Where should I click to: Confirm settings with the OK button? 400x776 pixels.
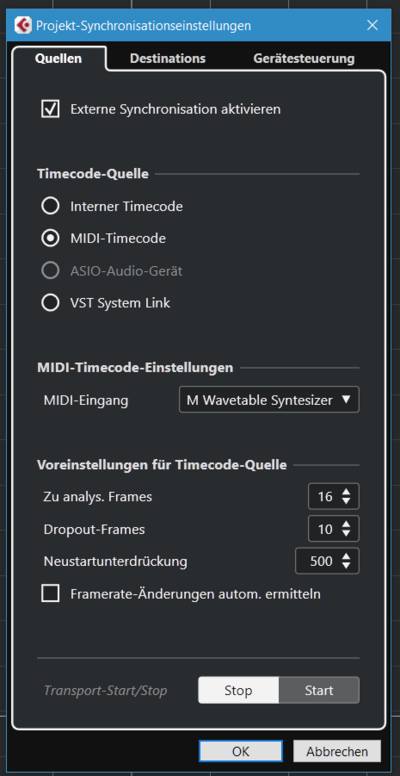coord(241,751)
